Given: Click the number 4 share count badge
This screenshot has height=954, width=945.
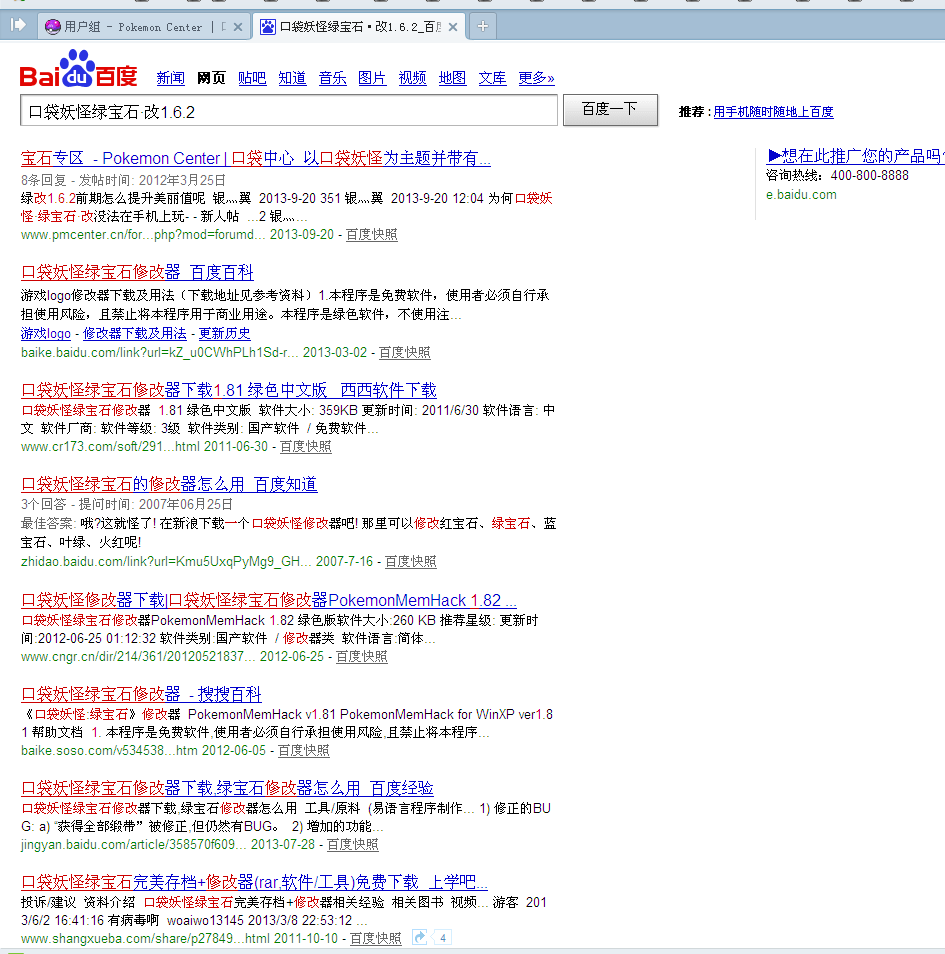Looking at the screenshot, I should coord(443,938).
